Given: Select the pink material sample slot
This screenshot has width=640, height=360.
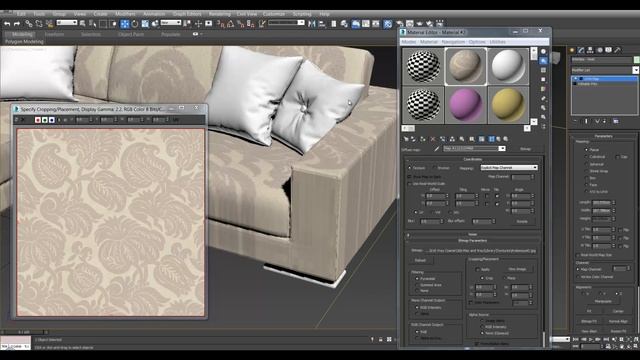Looking at the screenshot, I should click(466, 104).
